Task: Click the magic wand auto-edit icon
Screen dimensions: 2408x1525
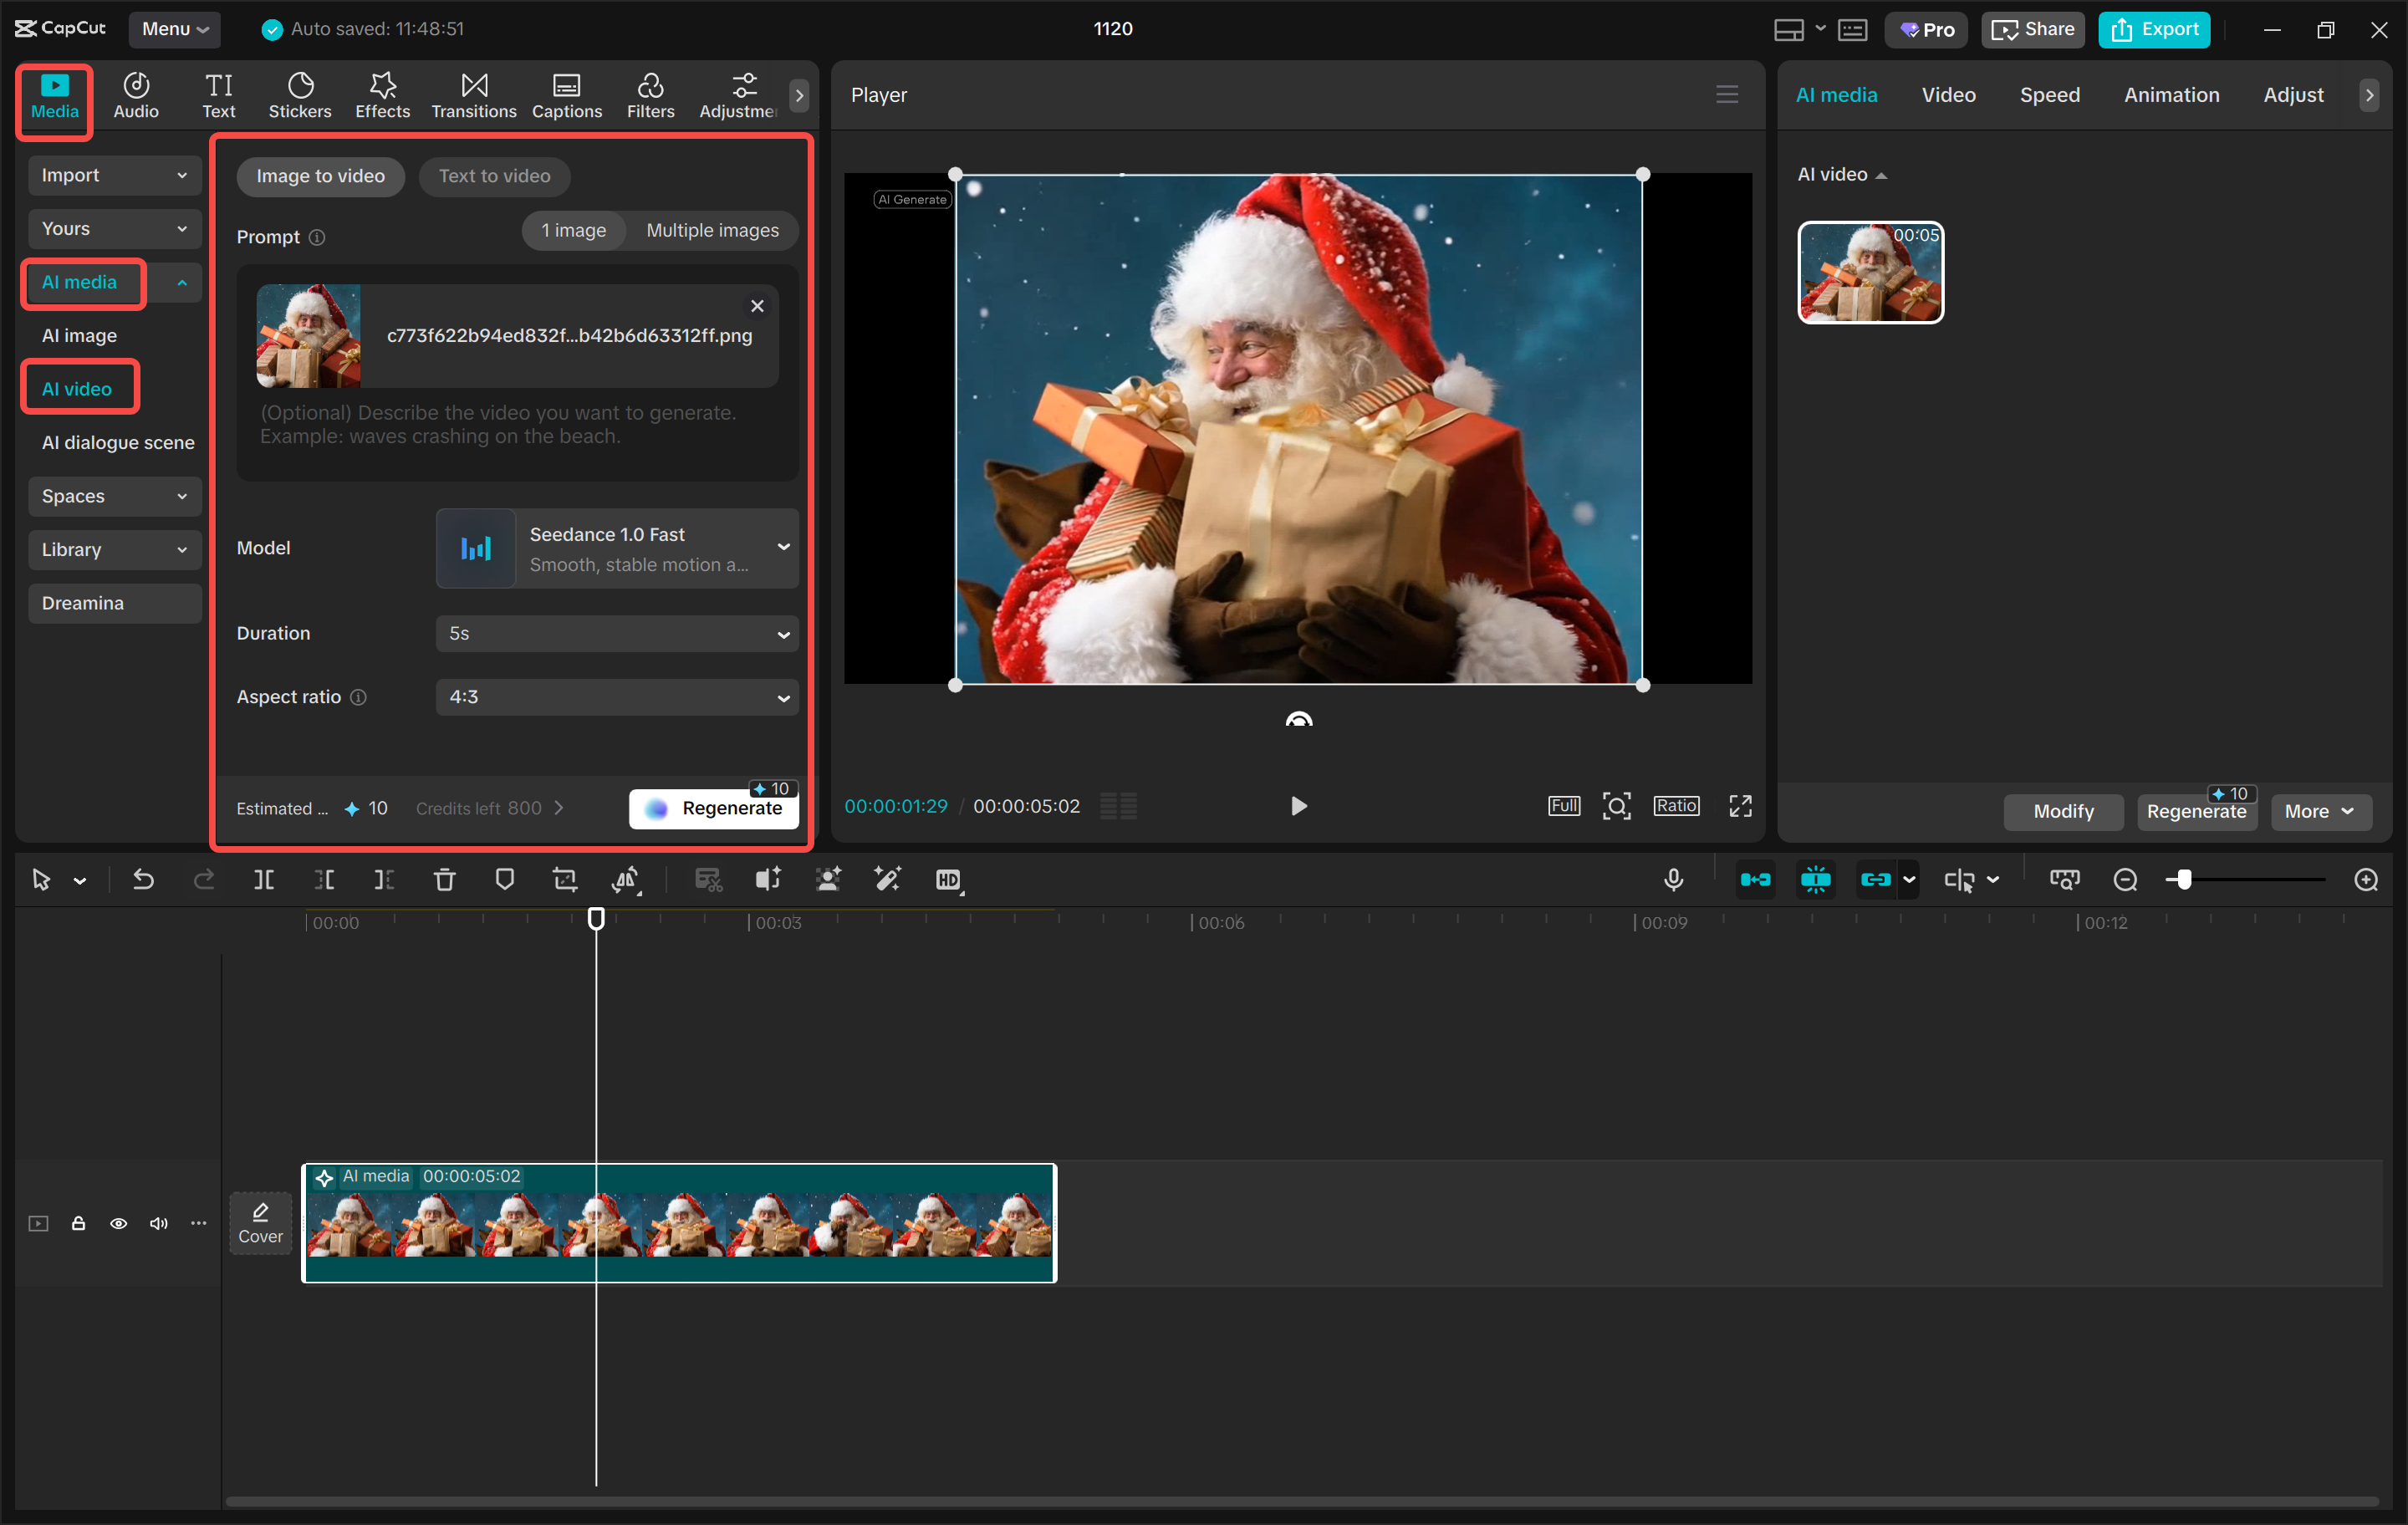Action: [x=888, y=880]
